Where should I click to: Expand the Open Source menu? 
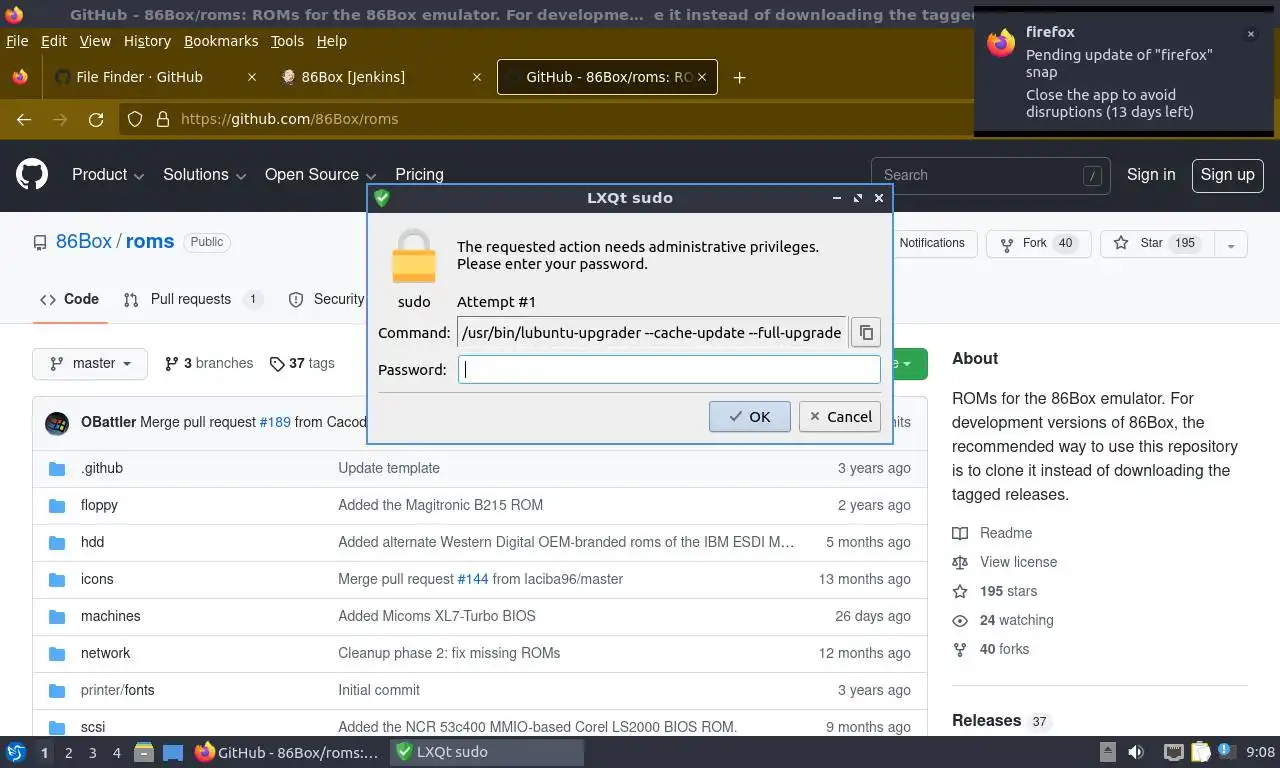pos(320,175)
